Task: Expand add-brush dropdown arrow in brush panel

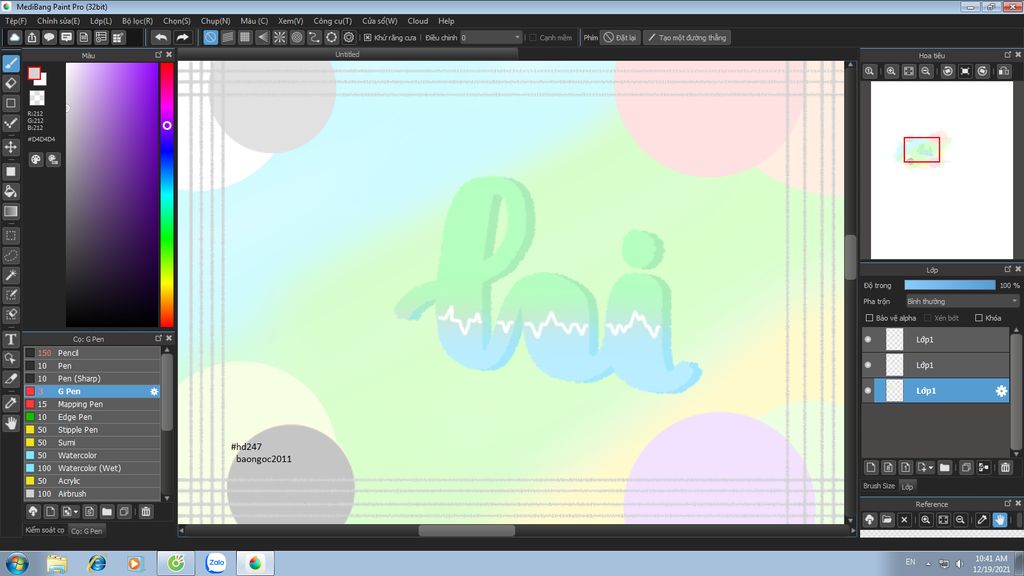Action: 76,512
